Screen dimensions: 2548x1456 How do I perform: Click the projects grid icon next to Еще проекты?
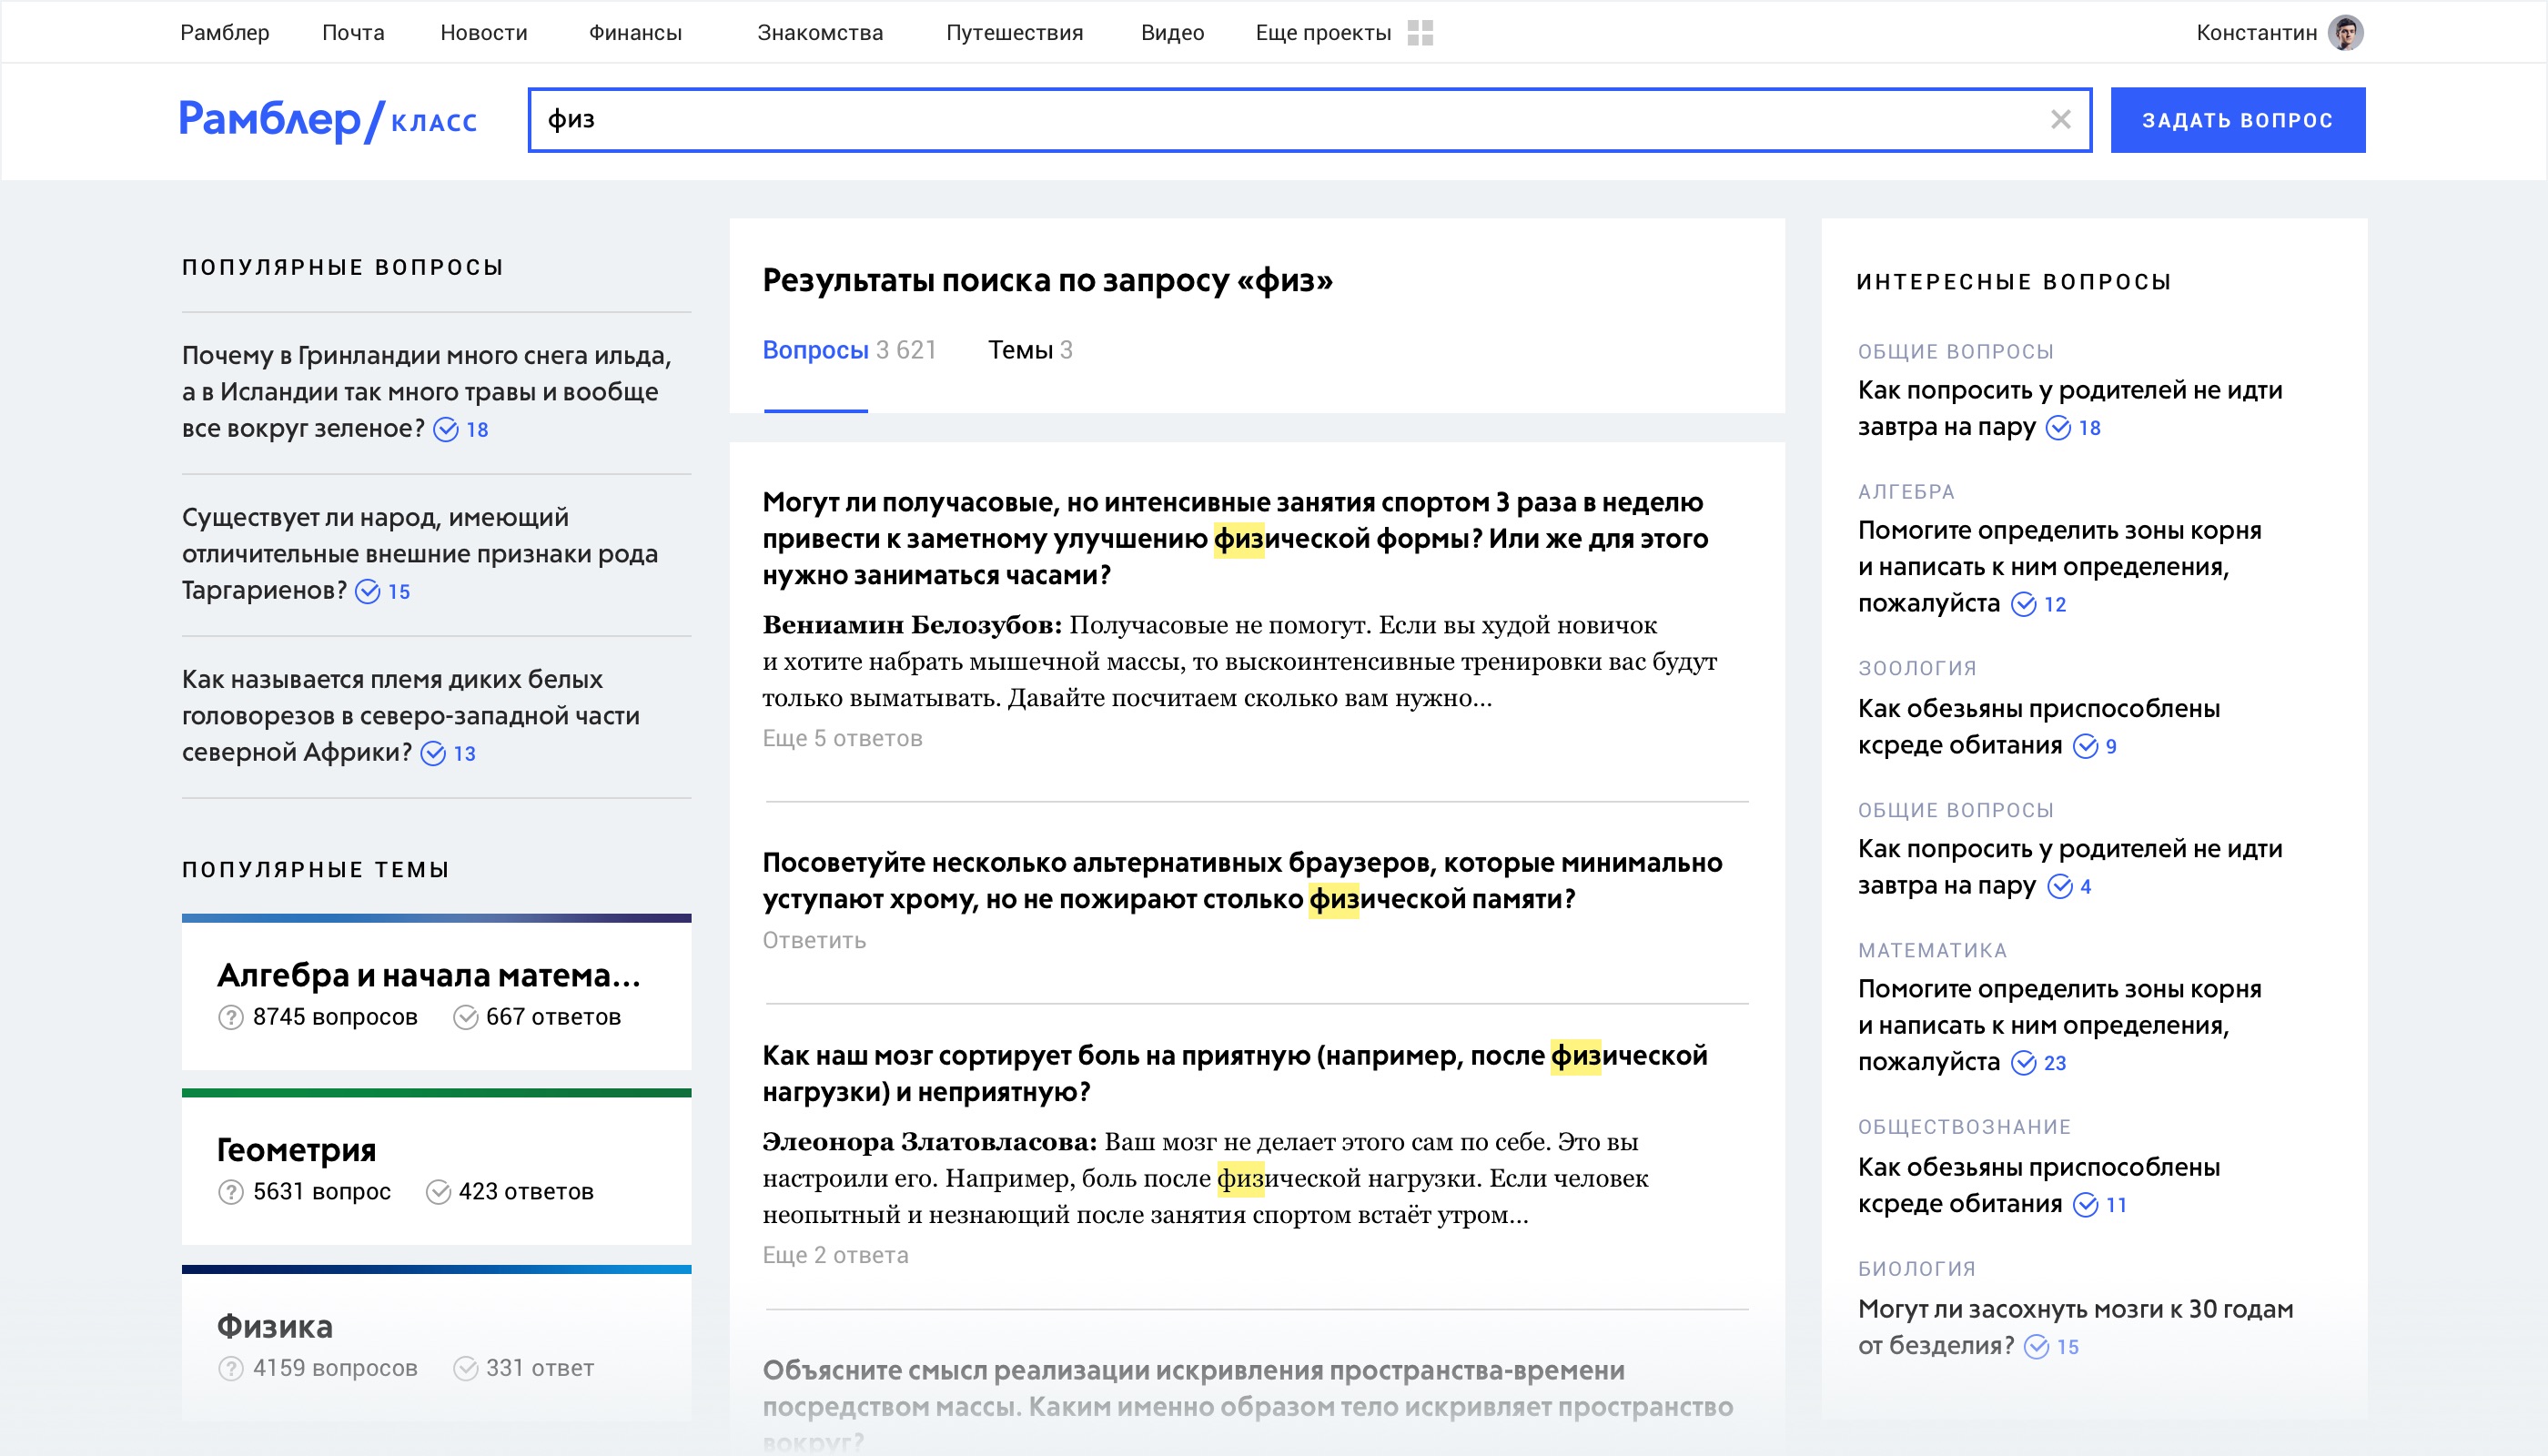pyautogui.click(x=1420, y=33)
